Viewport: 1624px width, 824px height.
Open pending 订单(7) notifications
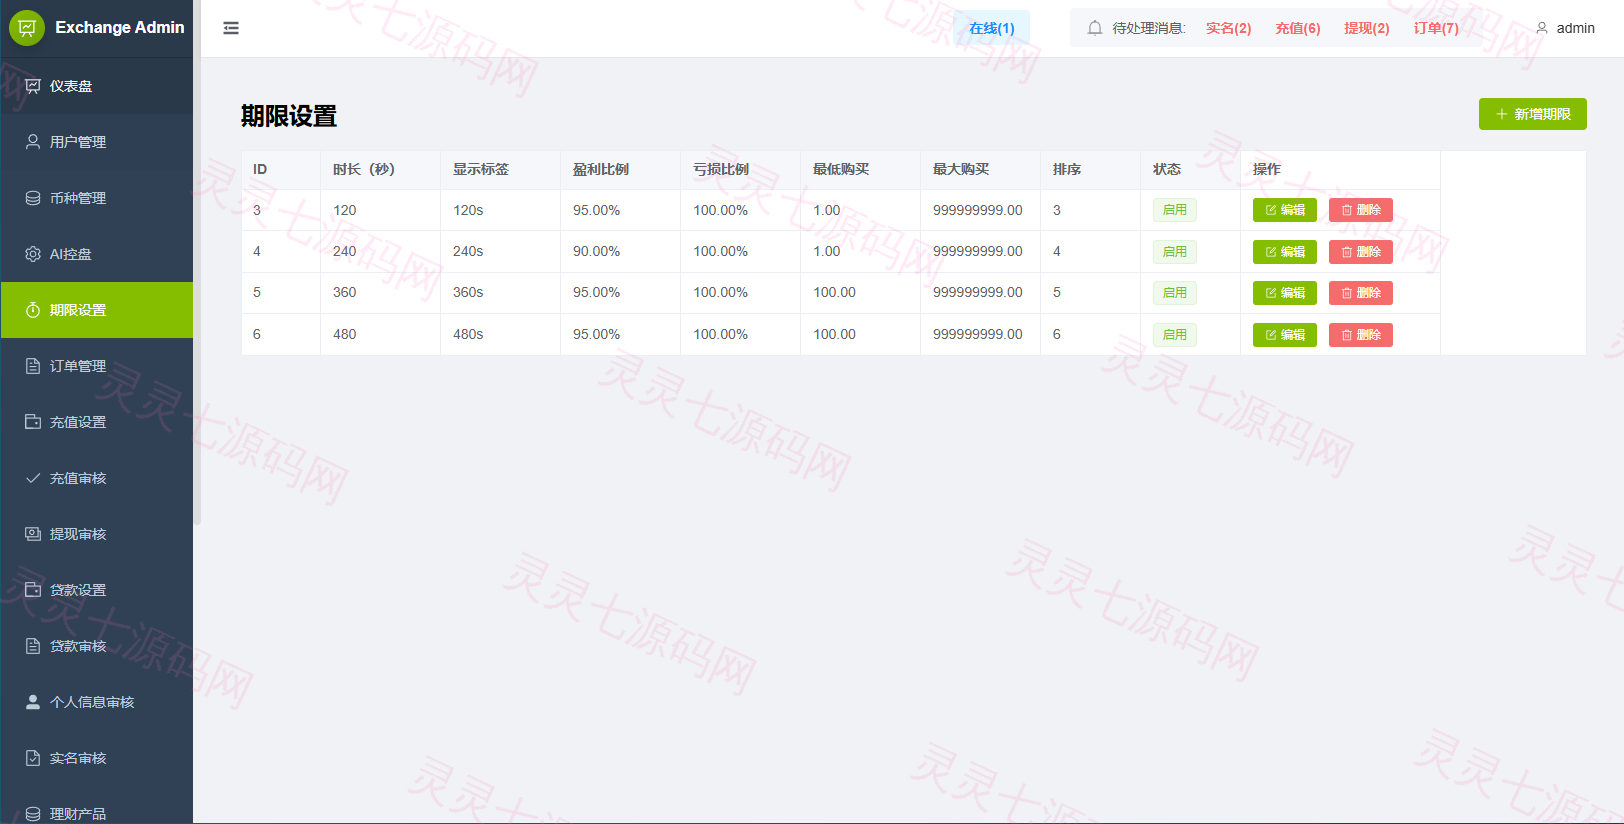(1436, 28)
